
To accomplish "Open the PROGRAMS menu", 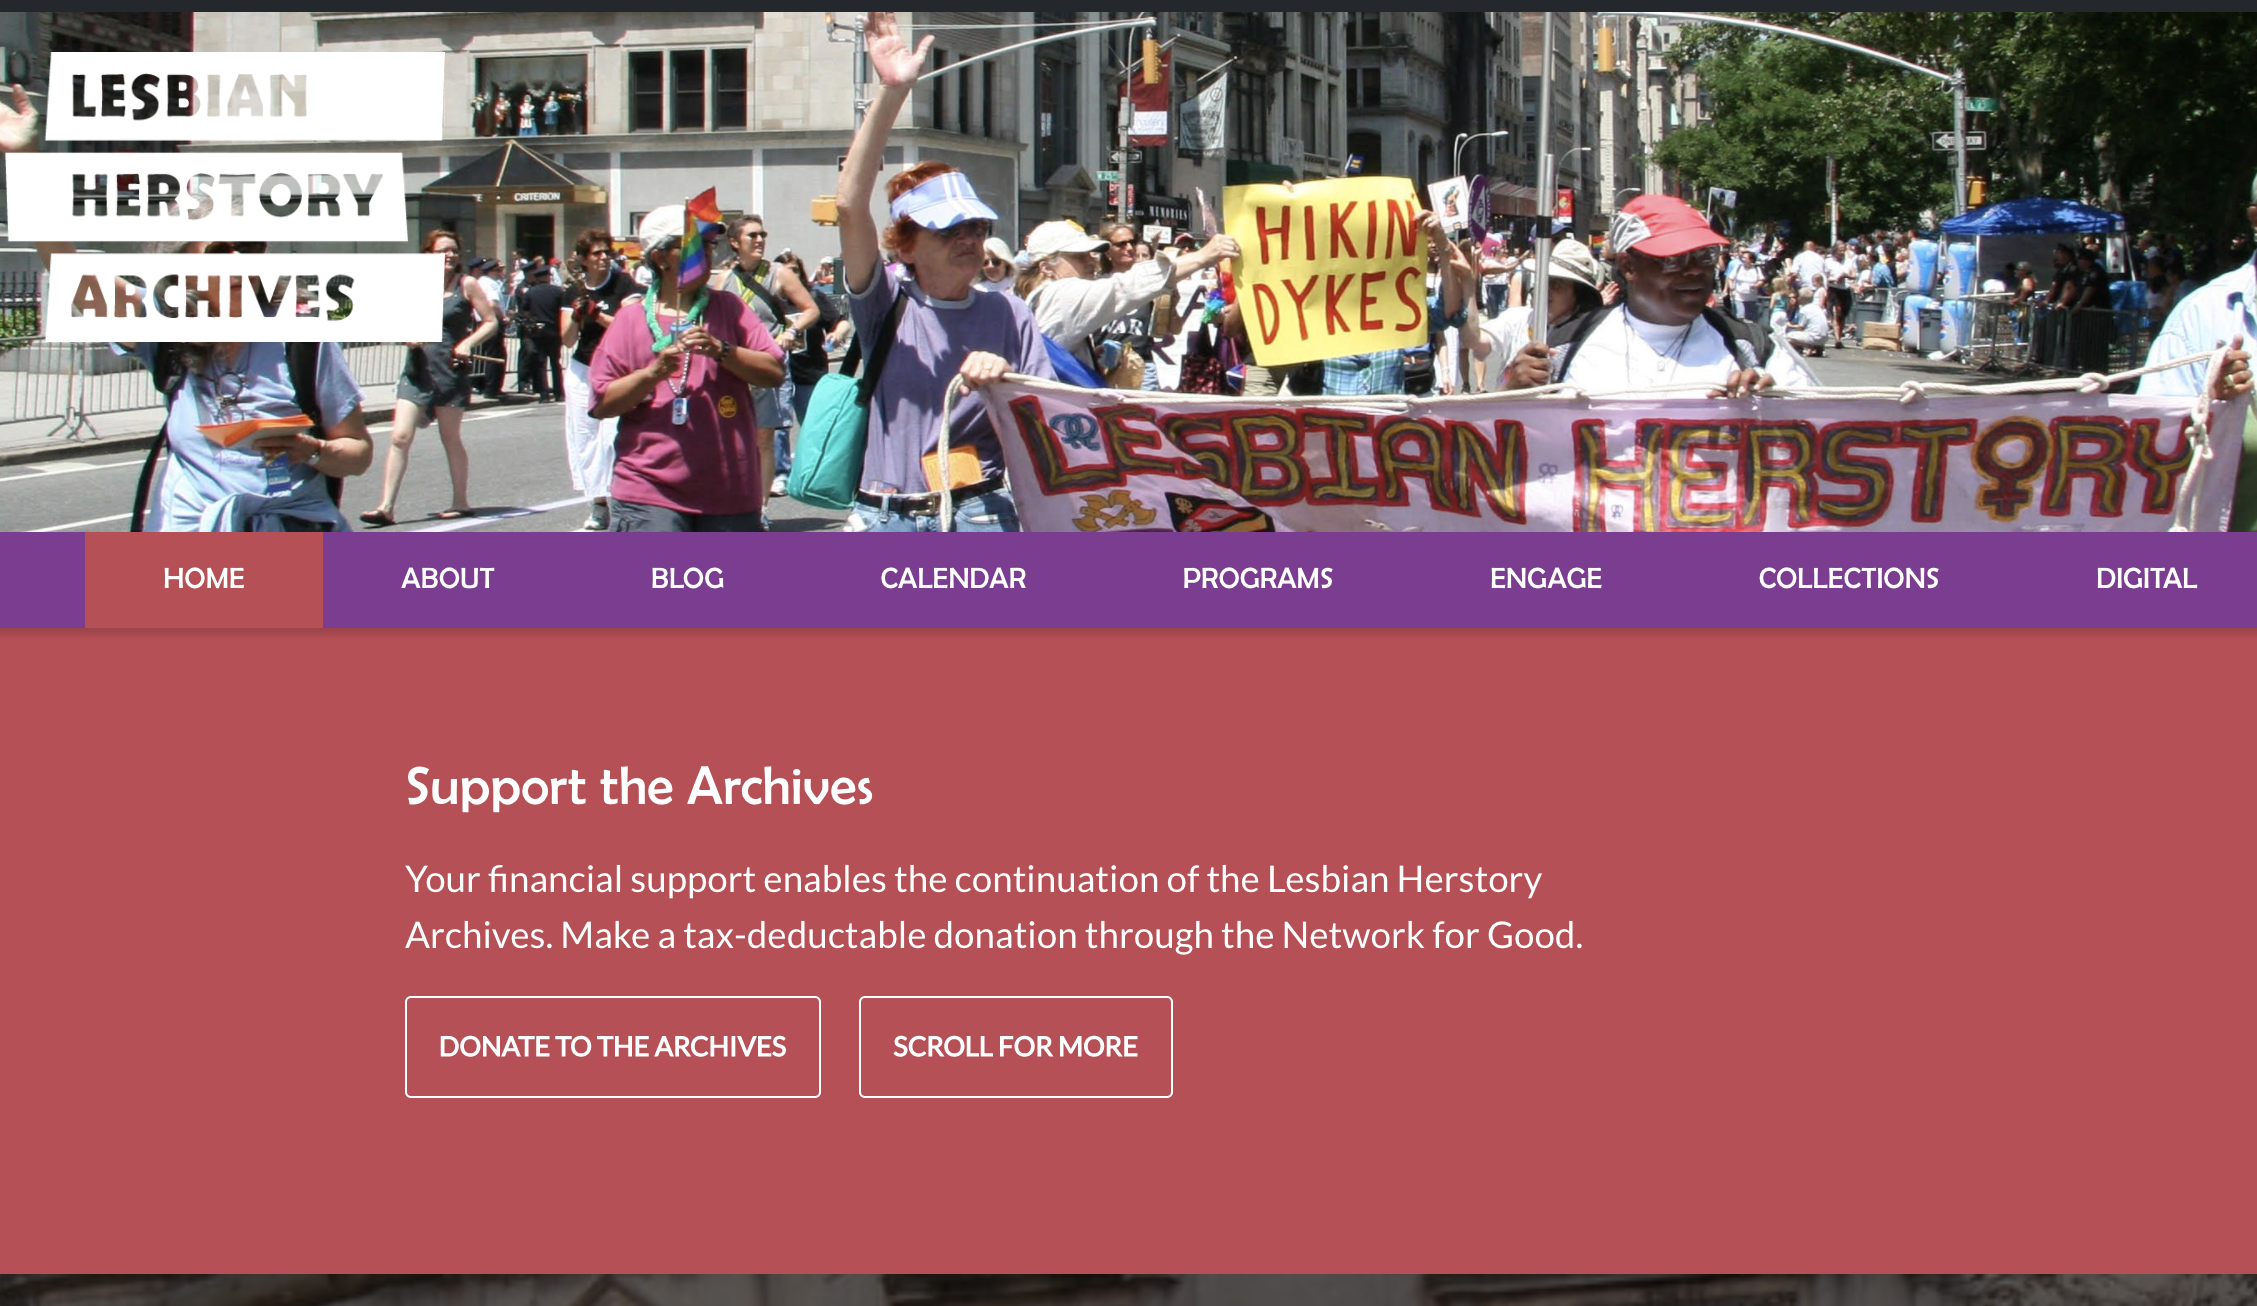I will click(1257, 579).
